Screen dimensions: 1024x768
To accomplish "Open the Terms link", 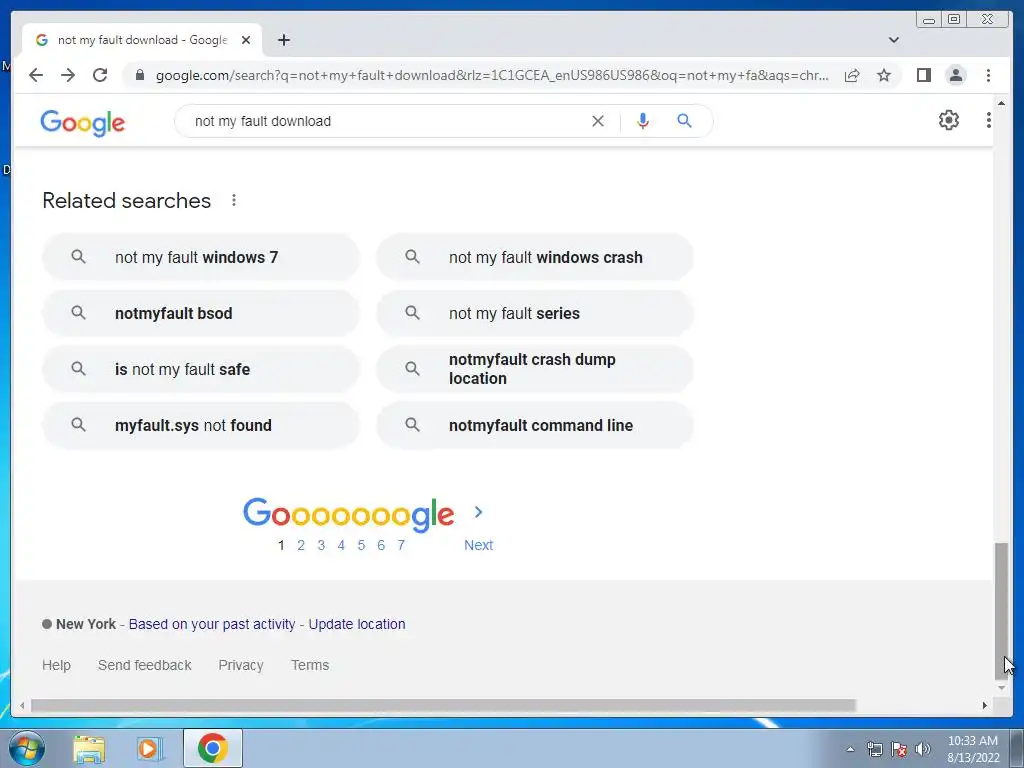I will (310, 665).
